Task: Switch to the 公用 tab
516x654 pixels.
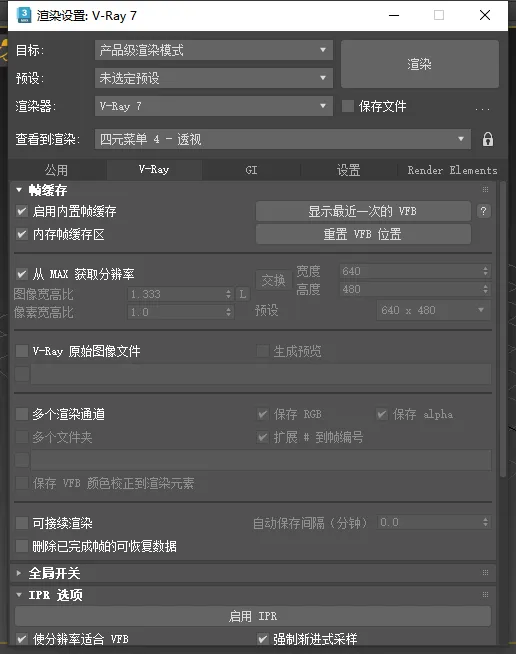Action: pyautogui.click(x=57, y=170)
